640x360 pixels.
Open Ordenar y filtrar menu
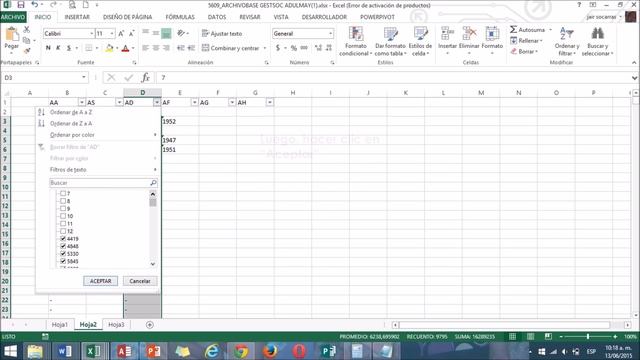pos(567,41)
